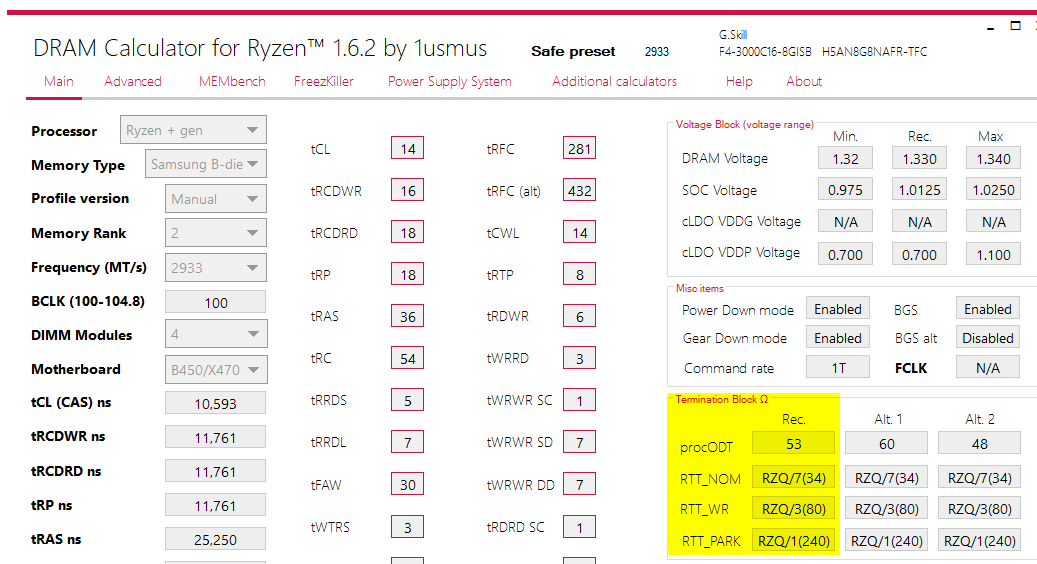Viewport: 1037px width, 564px height.
Task: Switch to the Main tab
Action: coord(58,81)
